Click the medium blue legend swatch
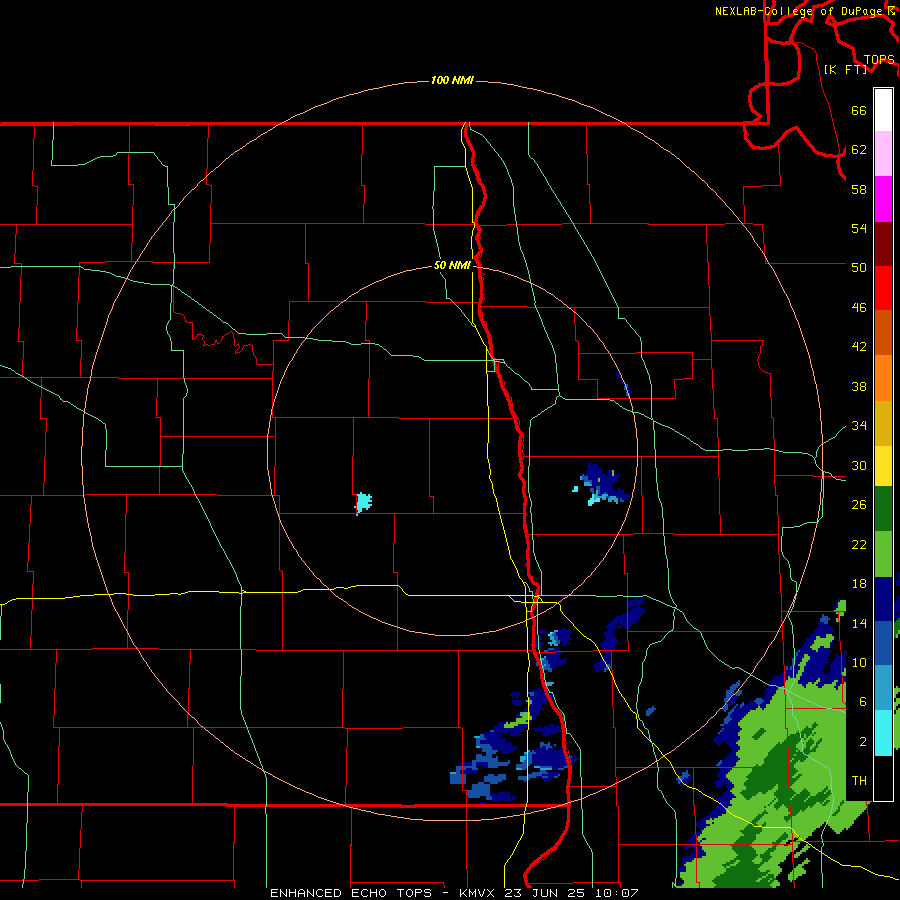The width and height of the screenshot is (900, 900). point(883,643)
